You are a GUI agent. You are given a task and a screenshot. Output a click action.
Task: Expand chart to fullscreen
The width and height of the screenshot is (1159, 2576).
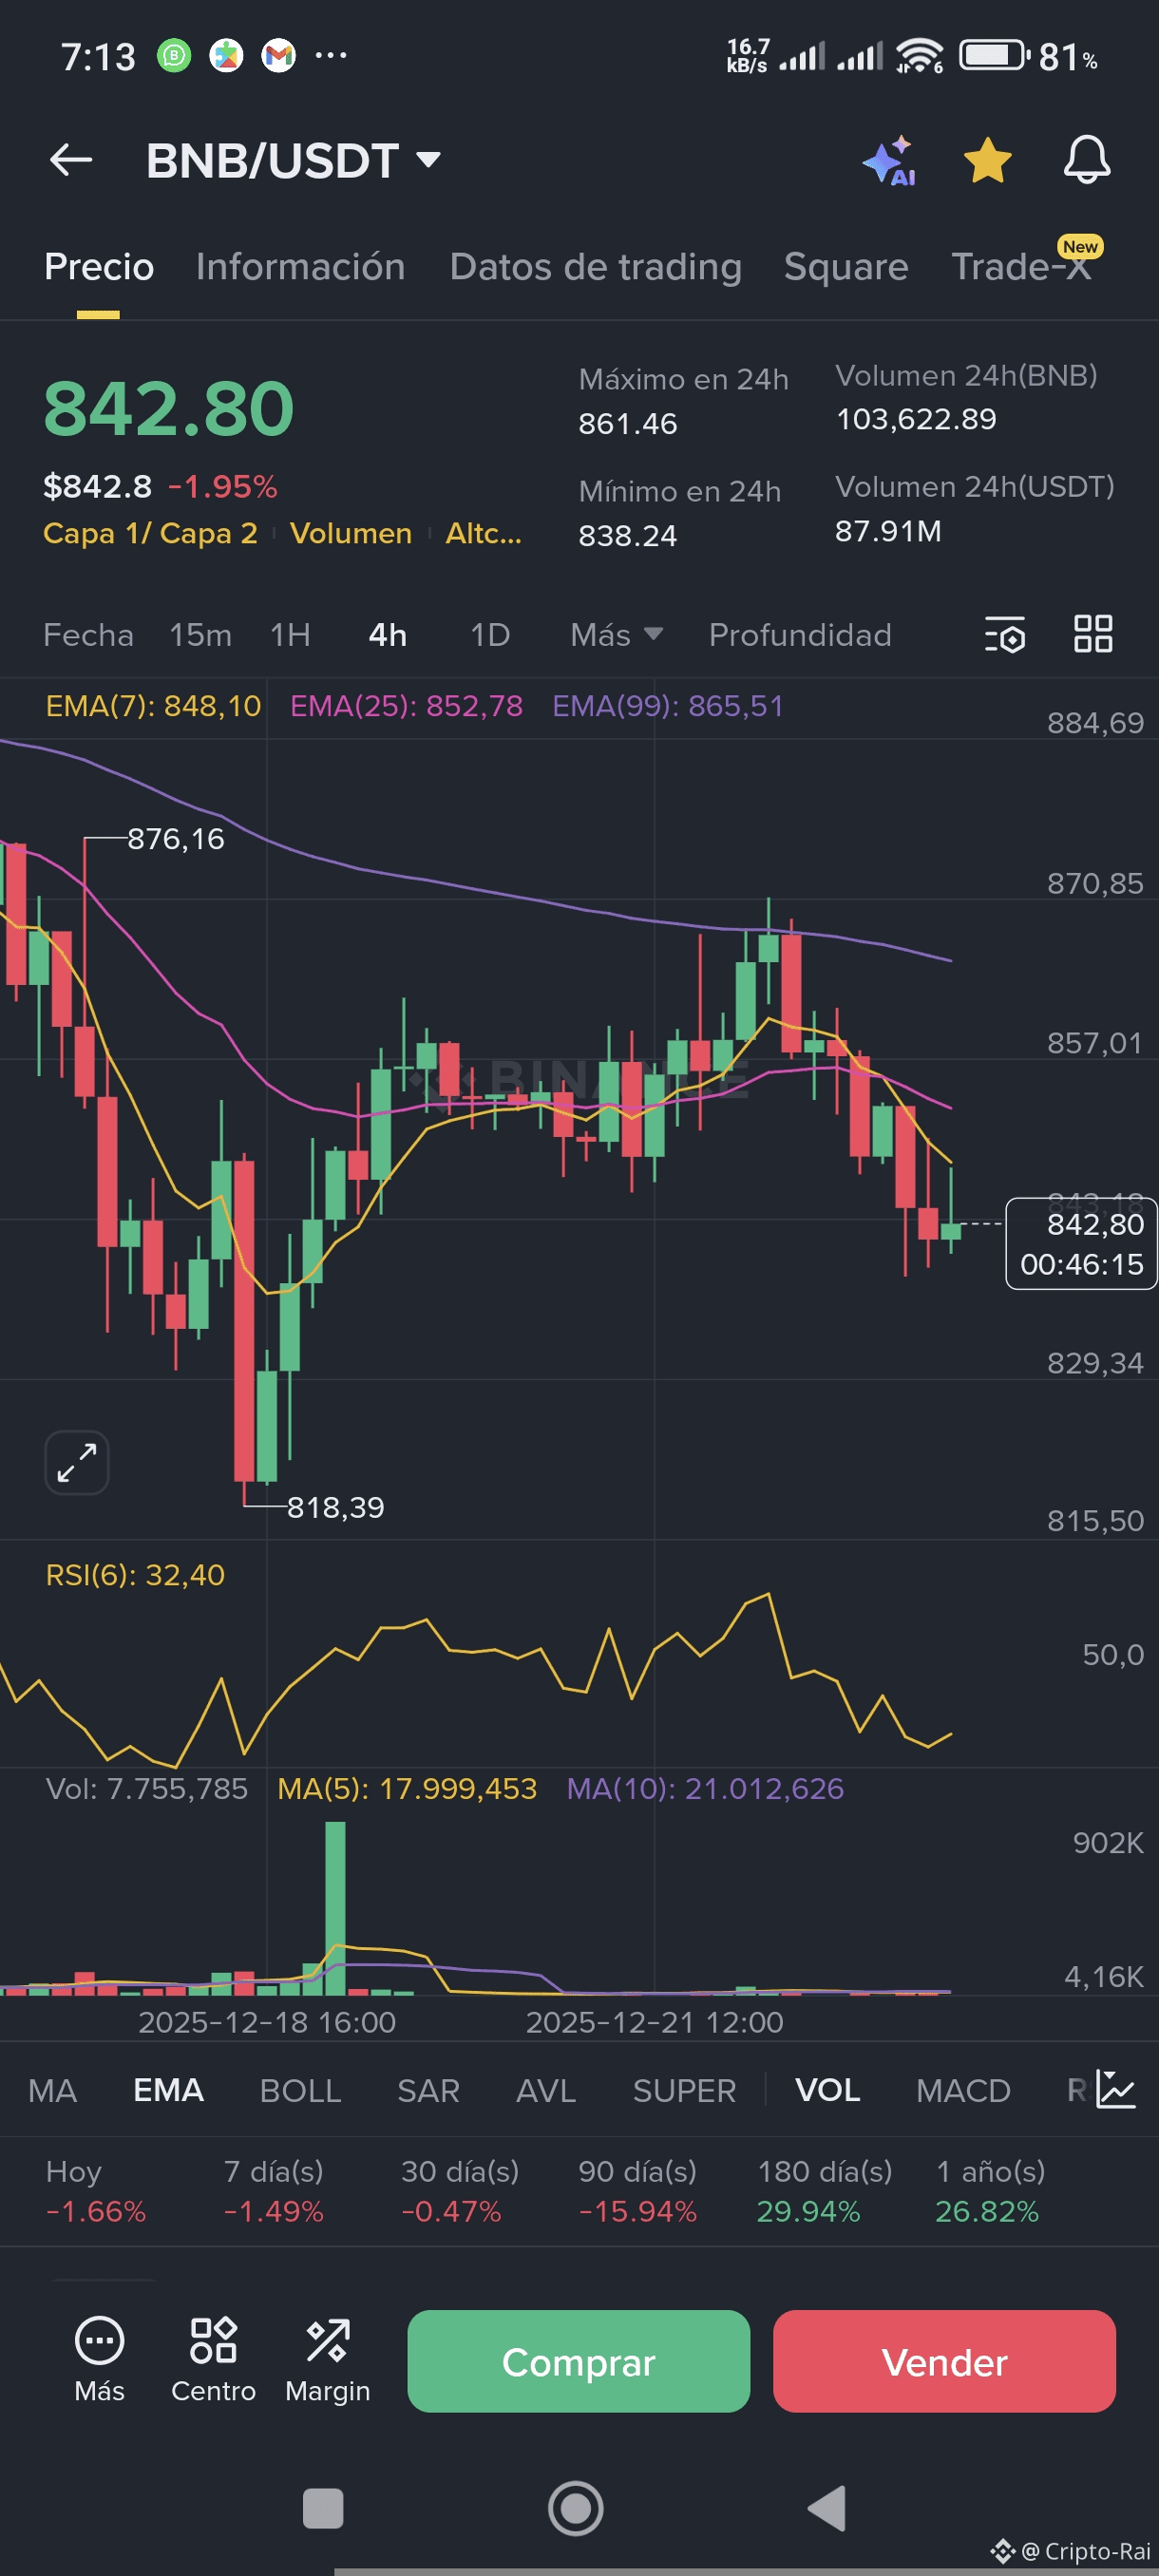77,1462
